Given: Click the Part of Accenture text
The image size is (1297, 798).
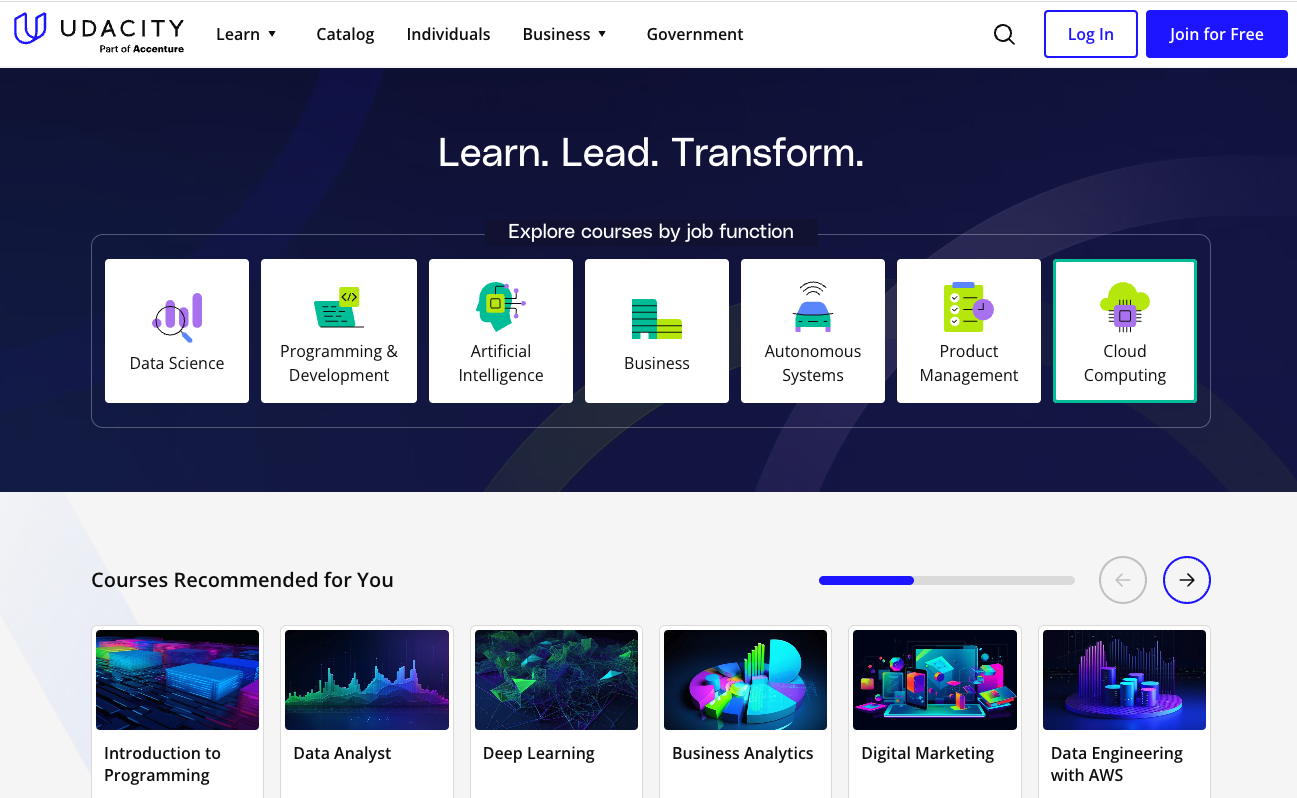Looking at the screenshot, I should pos(141,49).
